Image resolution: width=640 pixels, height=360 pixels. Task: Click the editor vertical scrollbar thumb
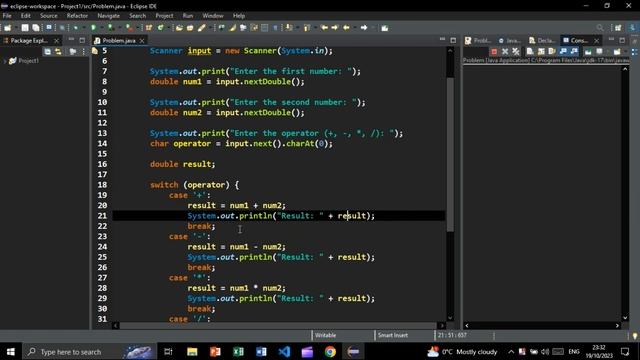(x=450, y=154)
